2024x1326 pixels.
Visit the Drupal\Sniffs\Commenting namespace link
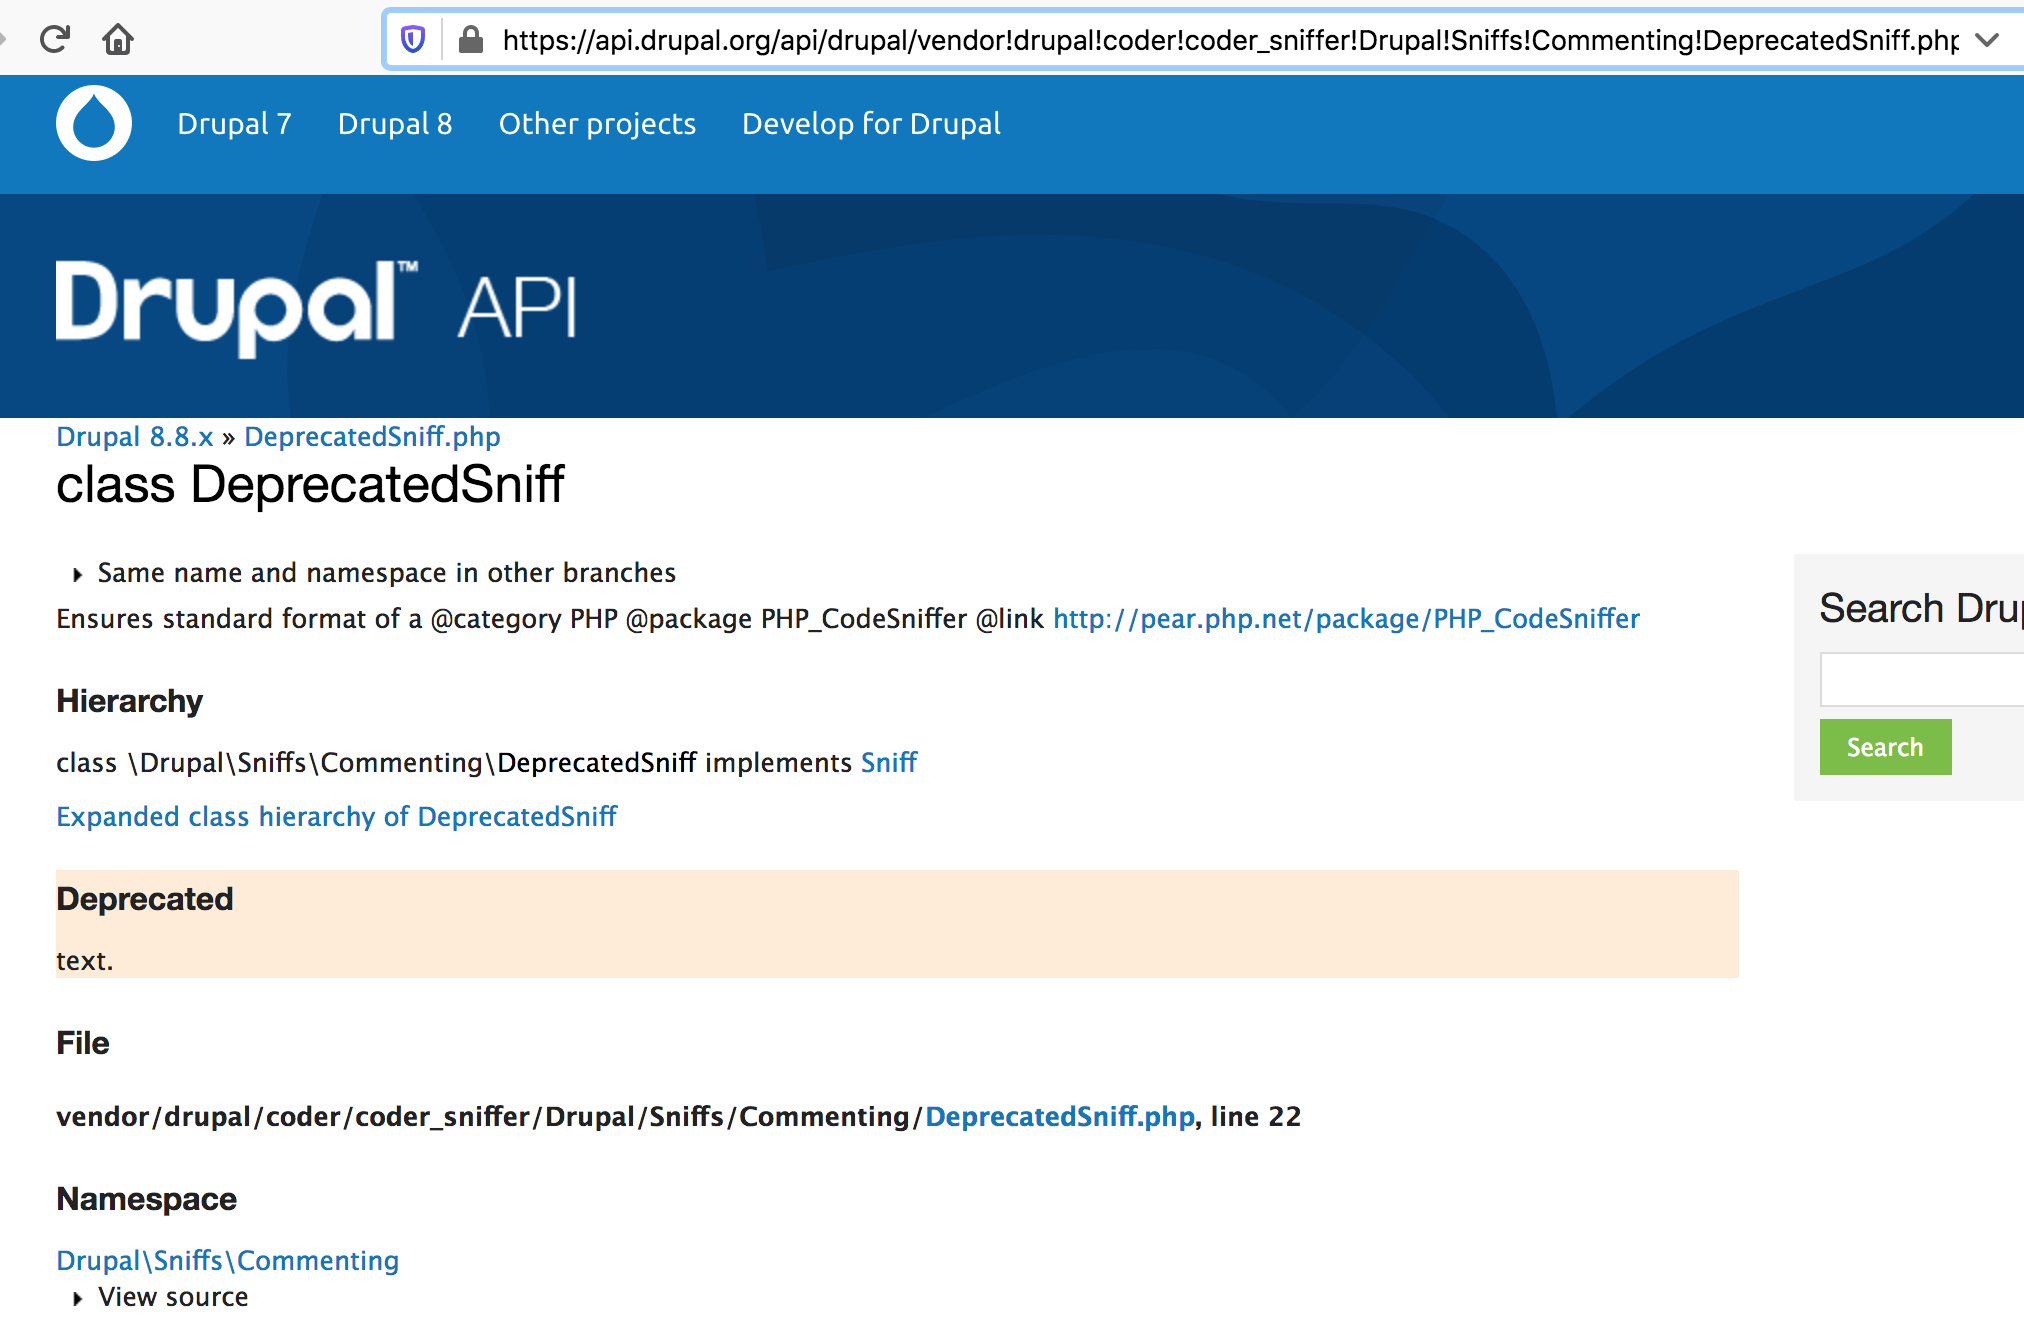tap(227, 1260)
